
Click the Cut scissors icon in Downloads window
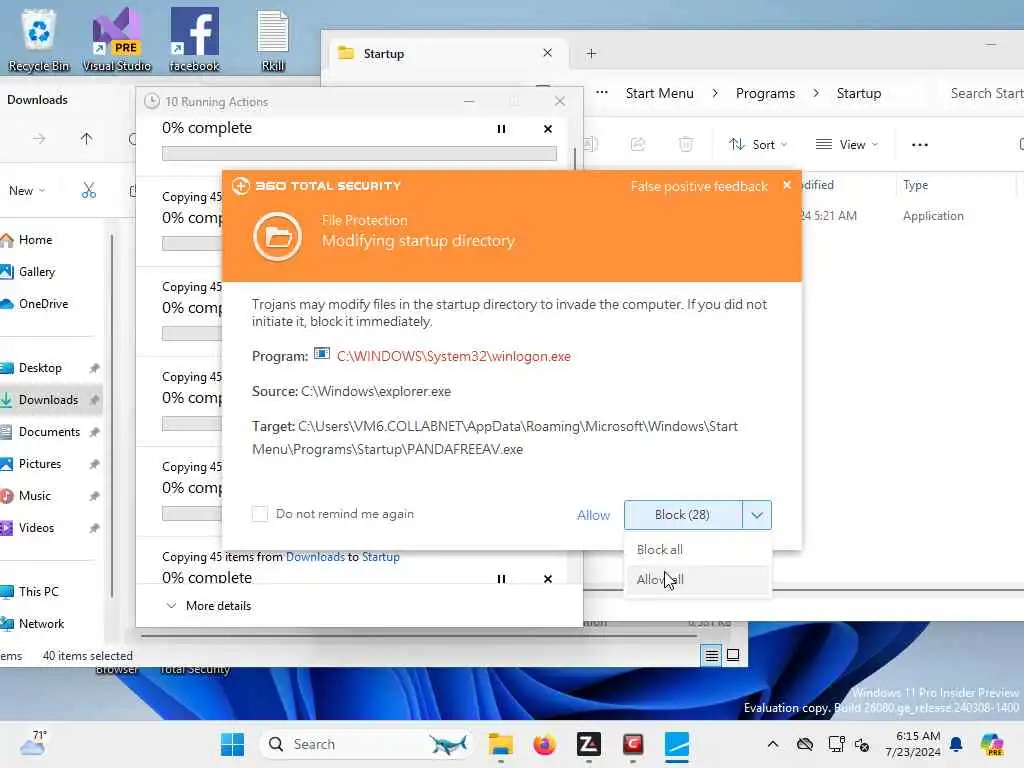(89, 191)
